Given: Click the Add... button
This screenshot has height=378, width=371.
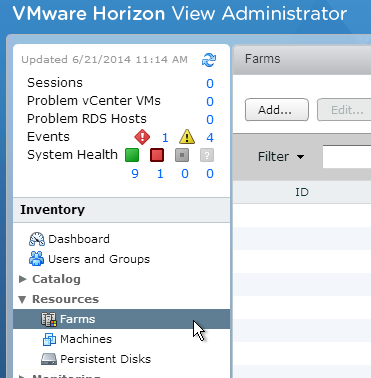Looking at the screenshot, I should pos(277,110).
